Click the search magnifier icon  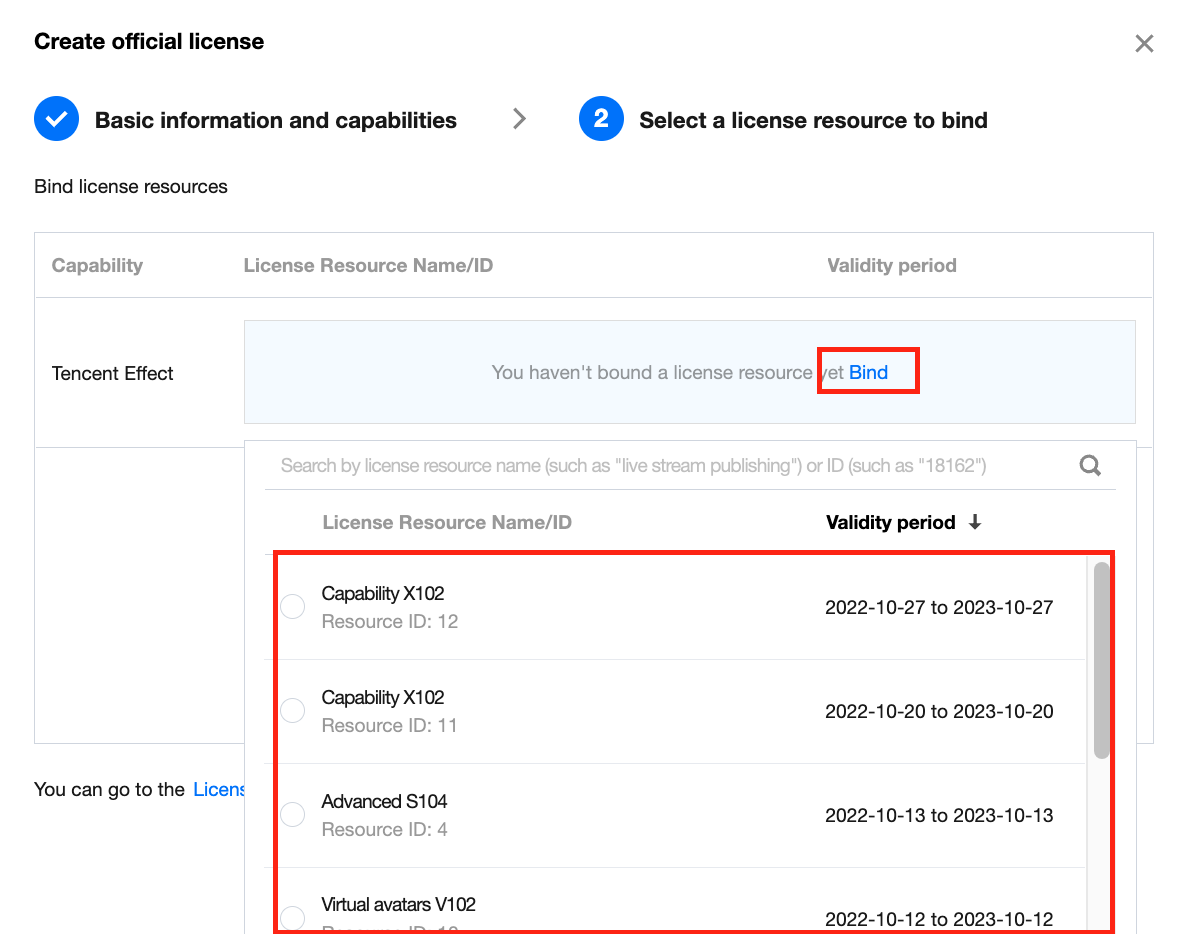(x=1090, y=465)
